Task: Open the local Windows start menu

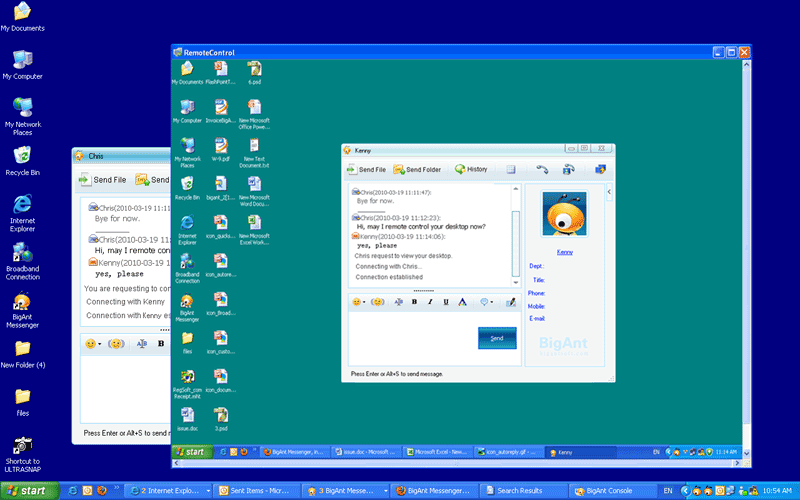Action: 29,491
